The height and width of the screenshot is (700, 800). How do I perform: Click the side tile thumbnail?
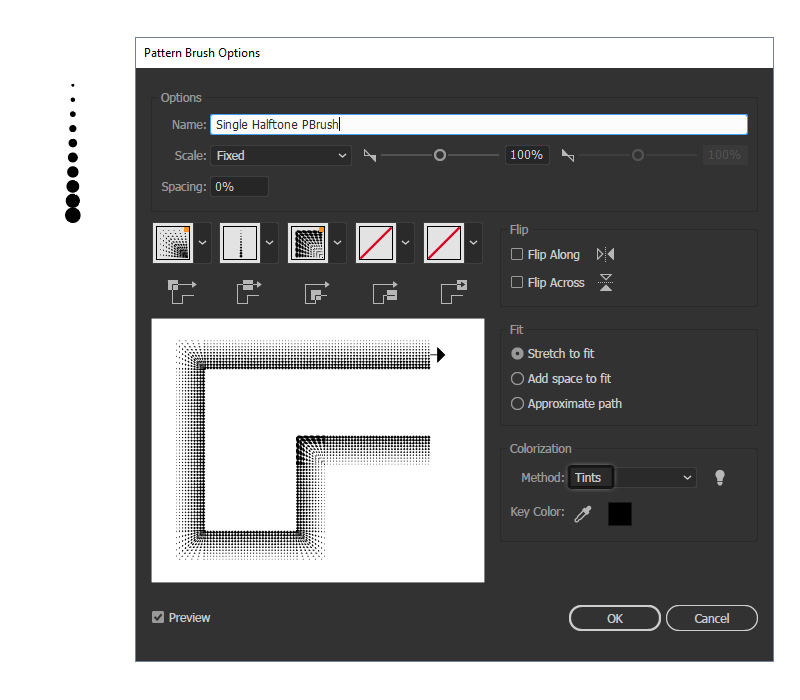point(240,243)
